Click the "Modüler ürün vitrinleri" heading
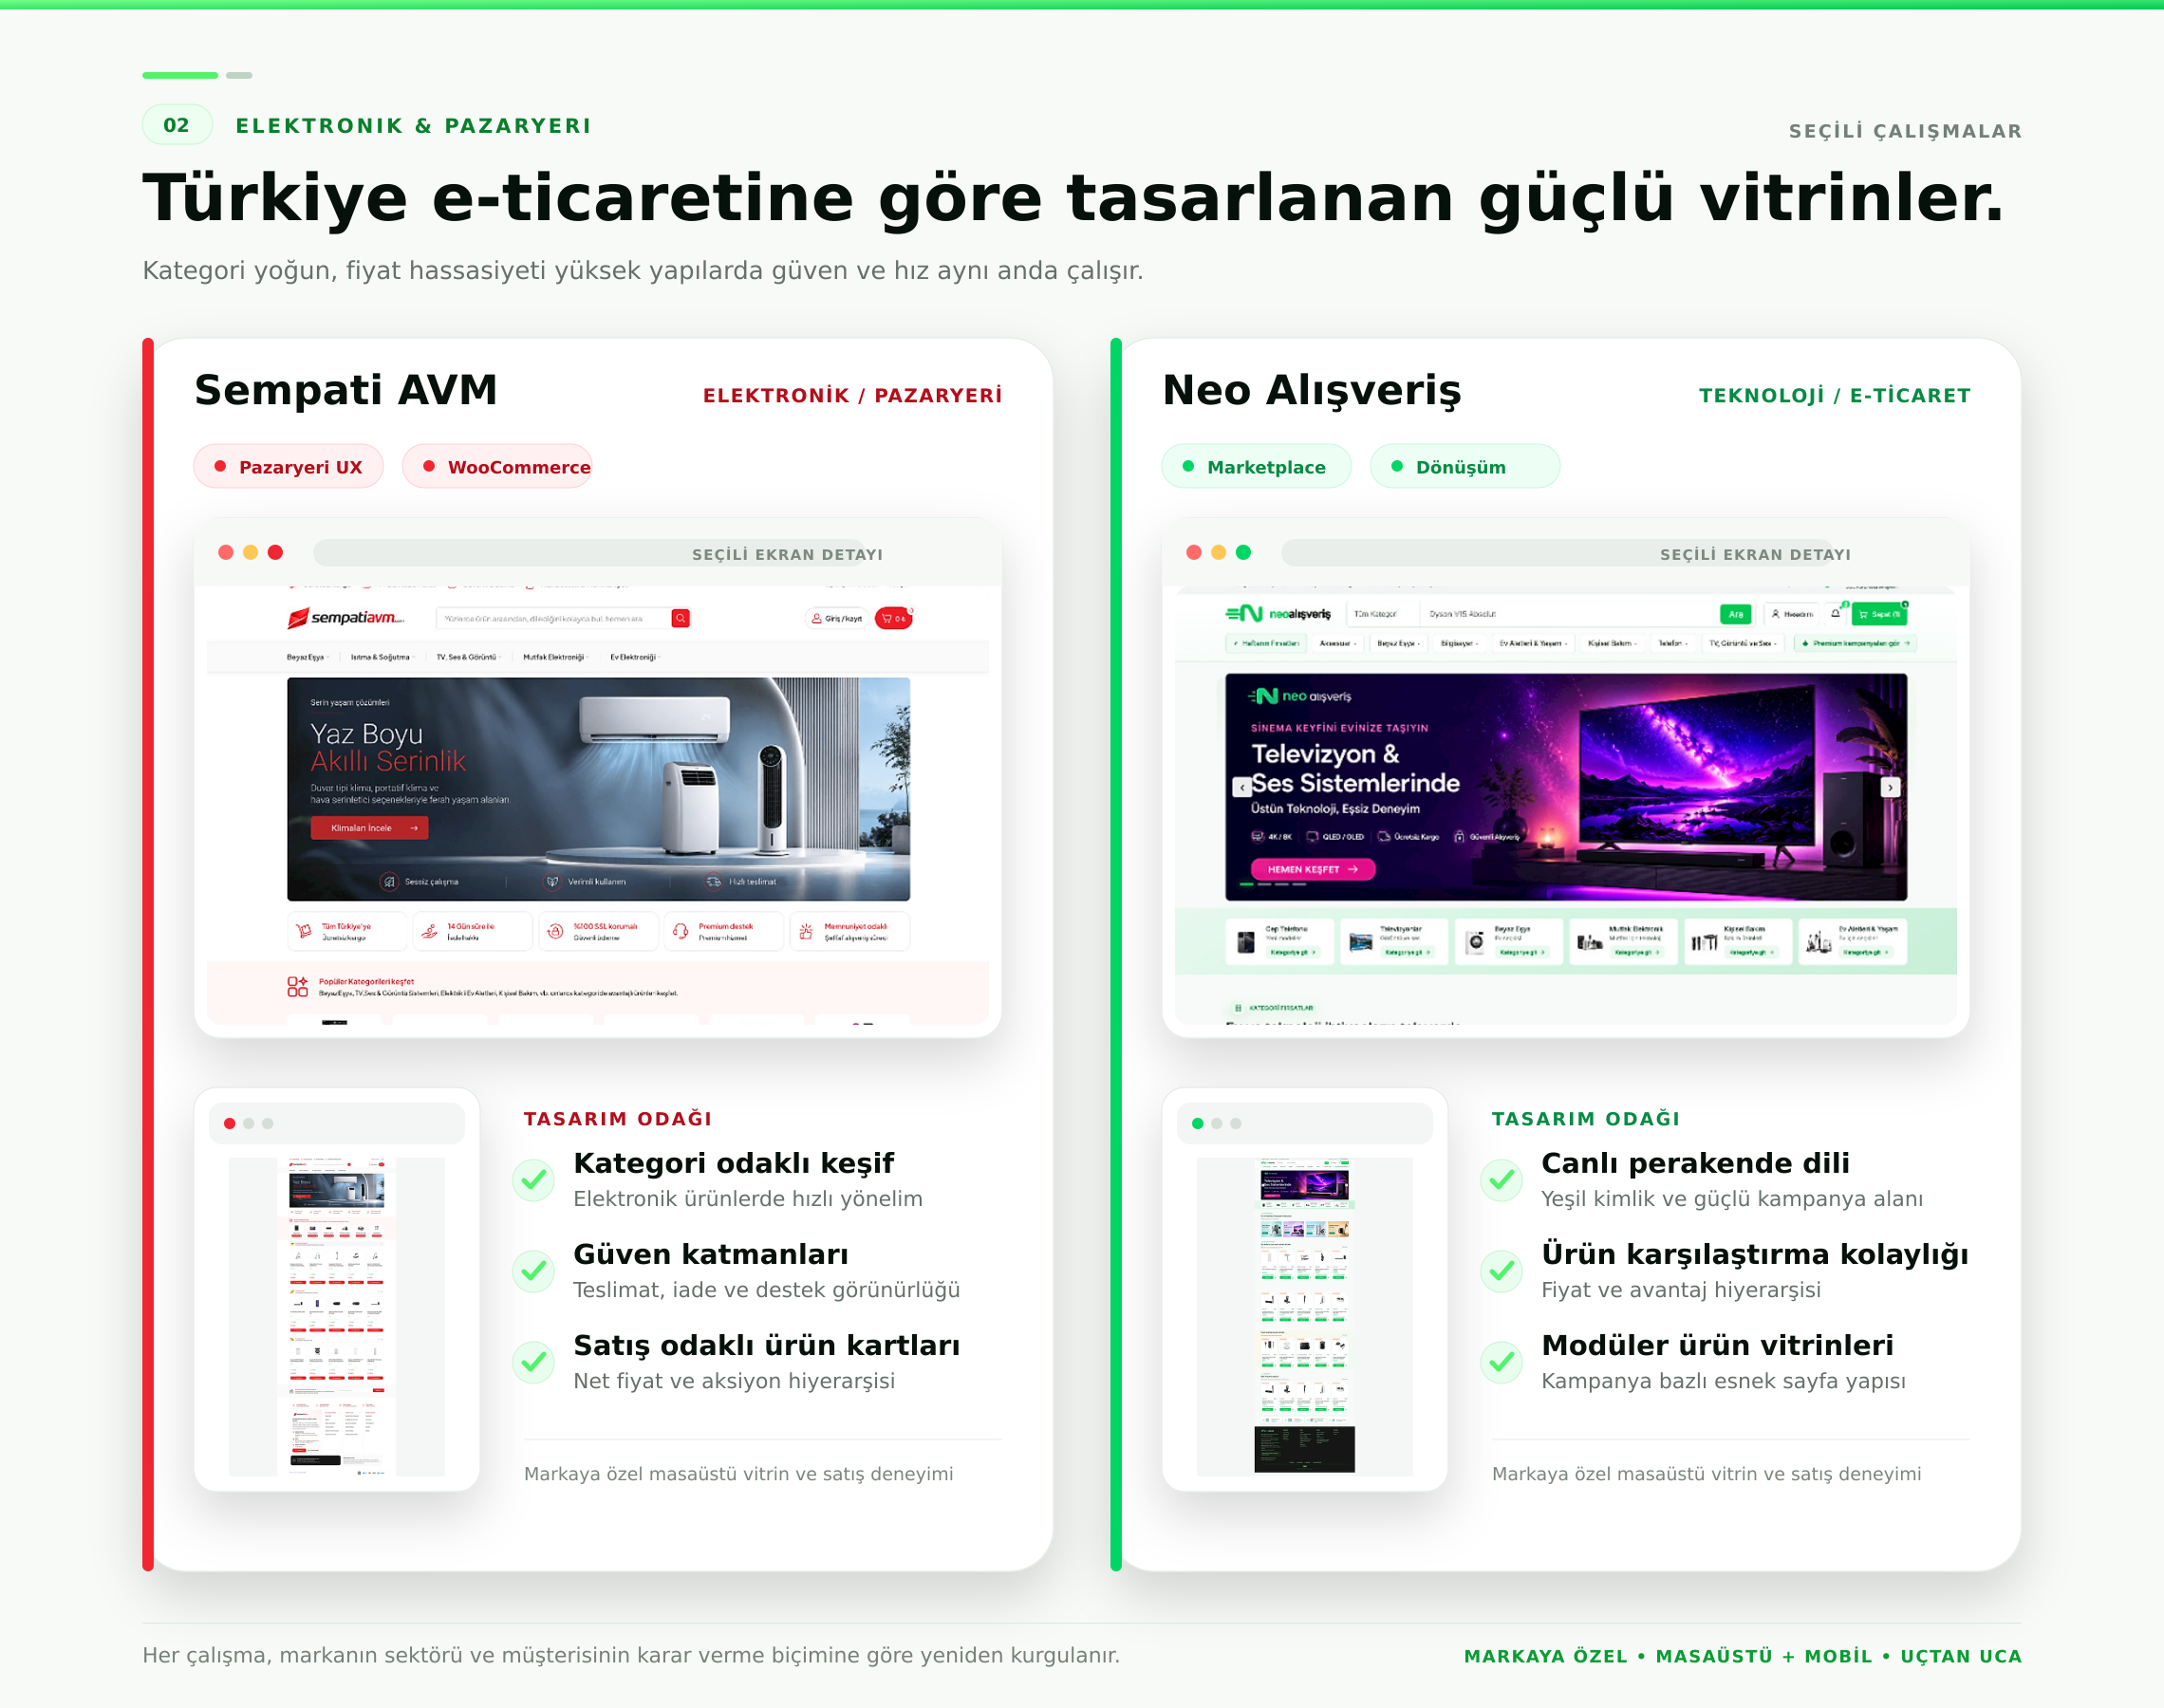Screen dimensions: 2164x1708 tap(1717, 1345)
